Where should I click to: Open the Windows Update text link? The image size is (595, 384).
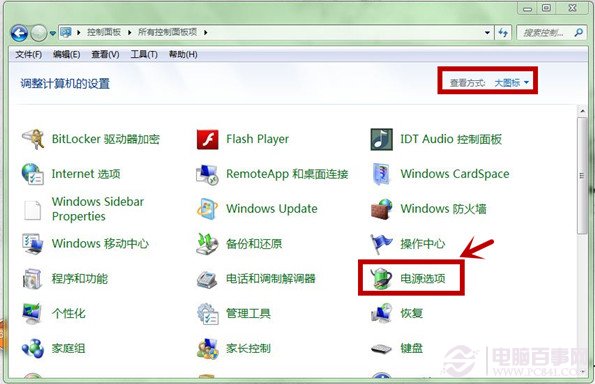[272, 209]
